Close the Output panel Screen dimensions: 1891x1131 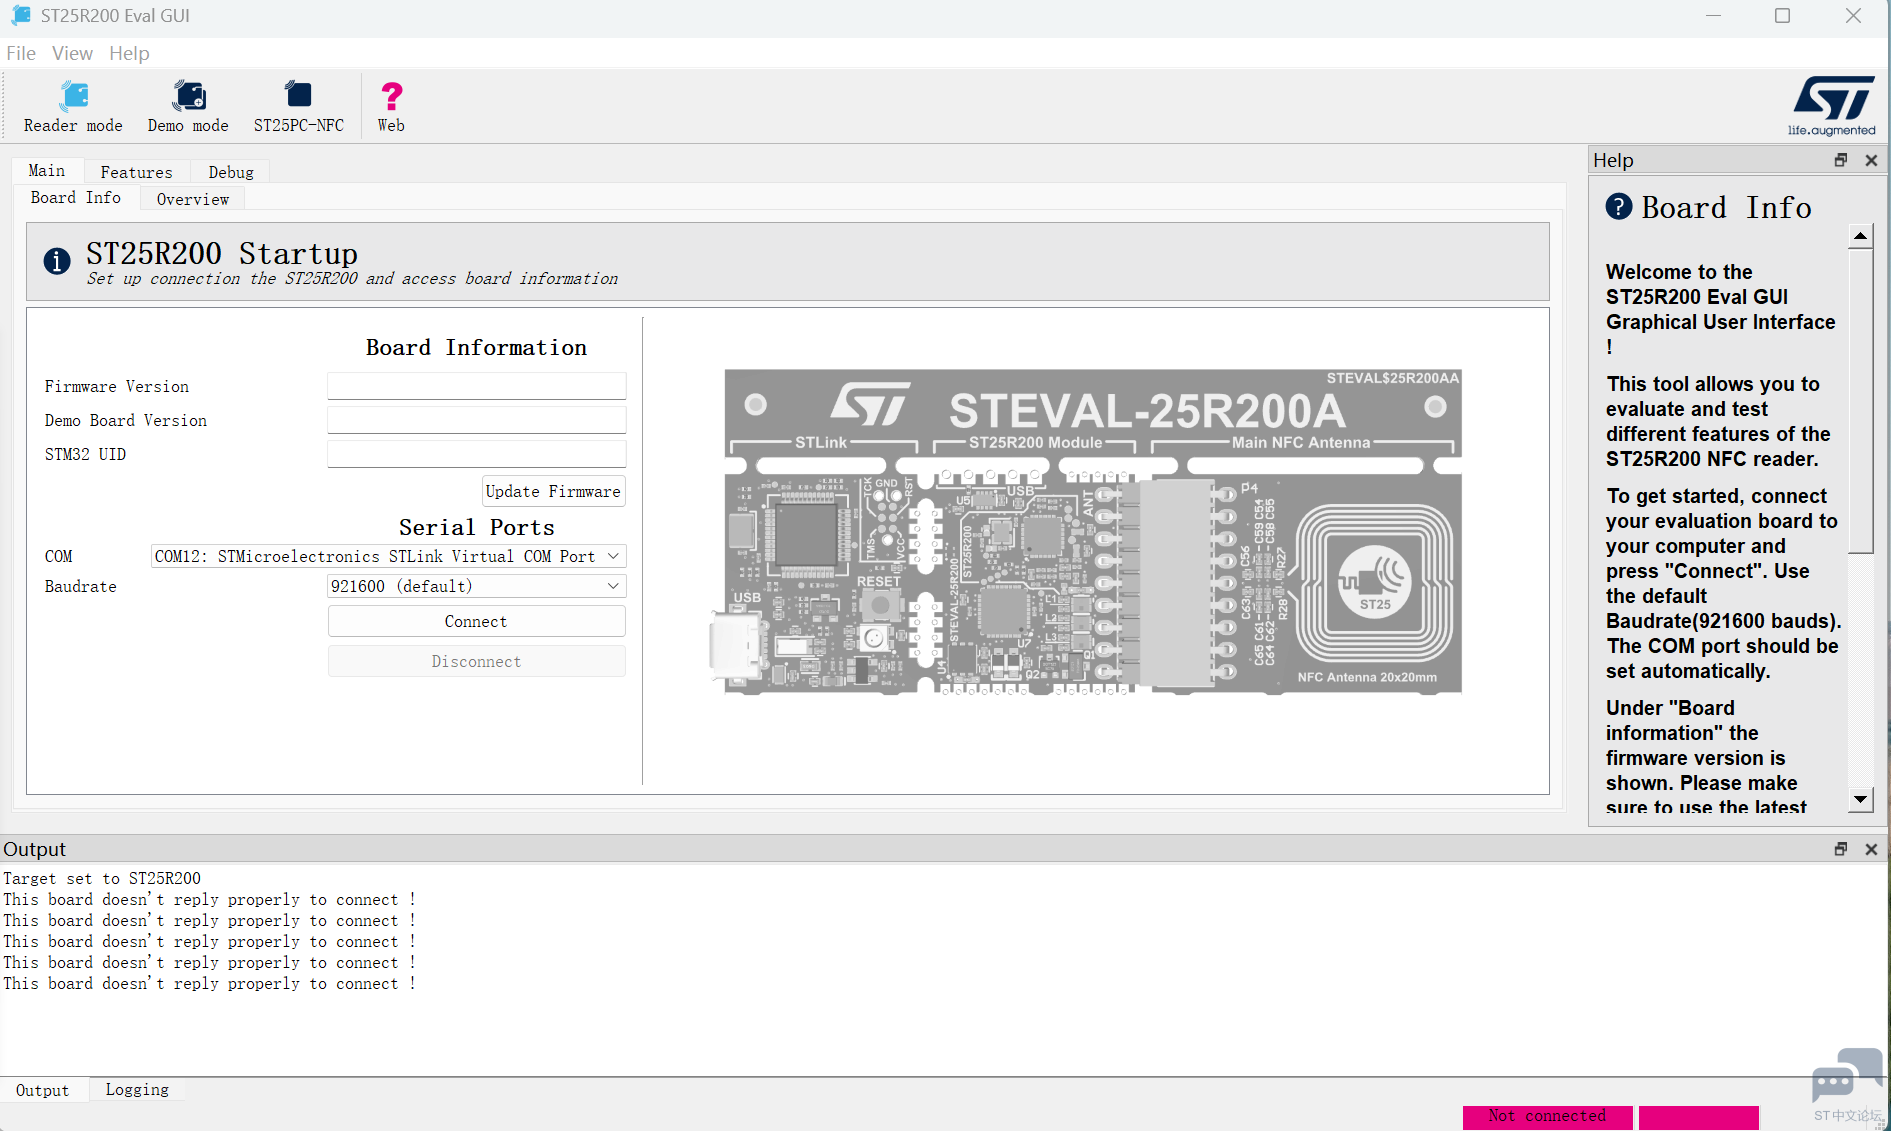(1871, 849)
